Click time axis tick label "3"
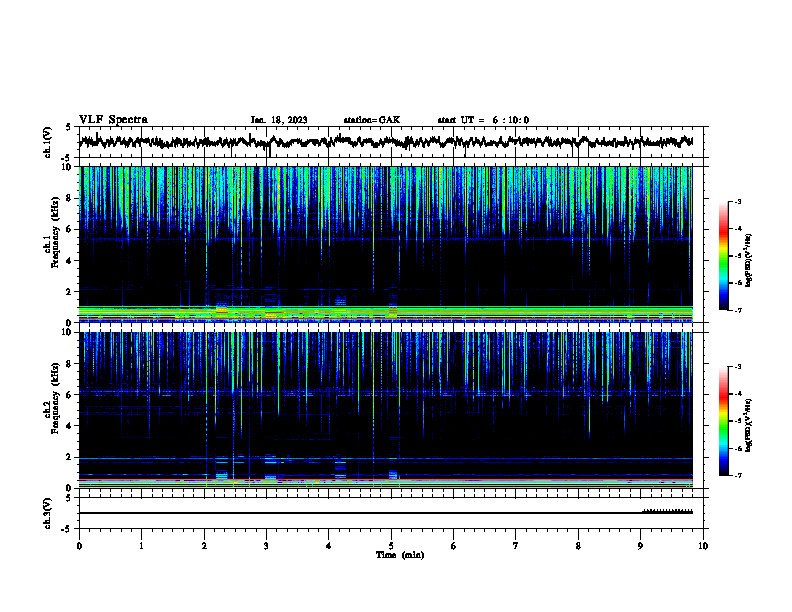The image size is (792, 612). tap(266, 546)
